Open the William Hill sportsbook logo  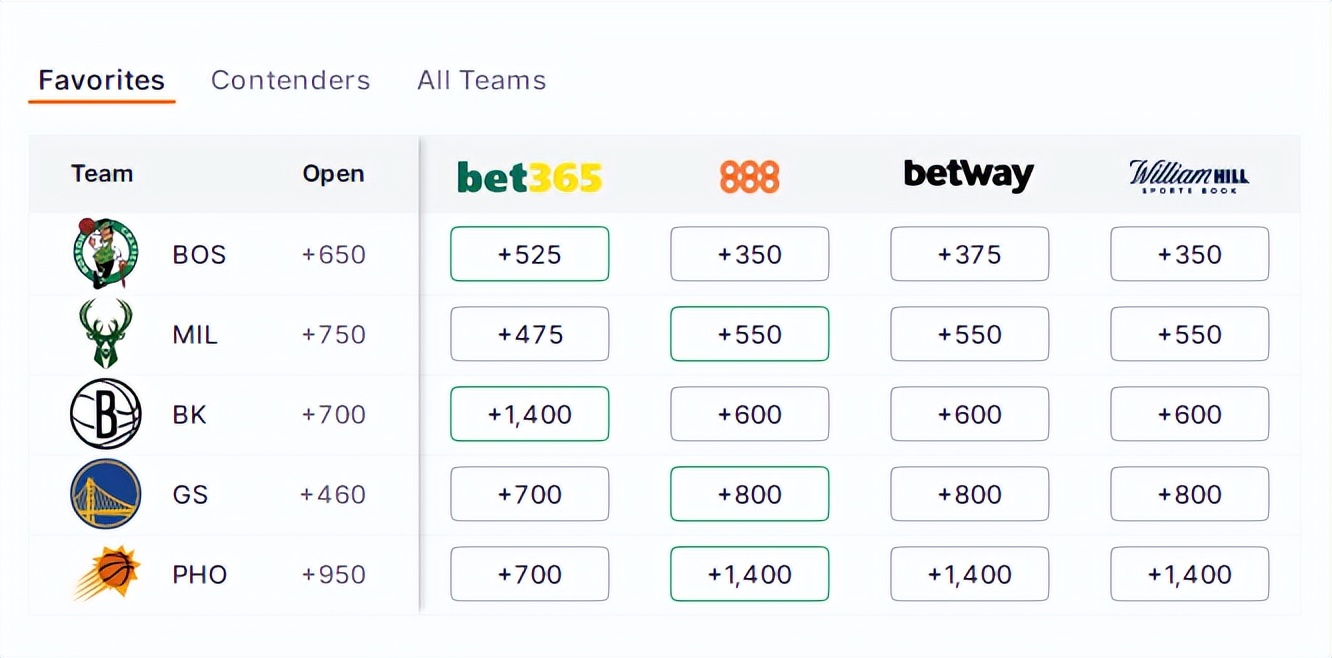click(1189, 177)
